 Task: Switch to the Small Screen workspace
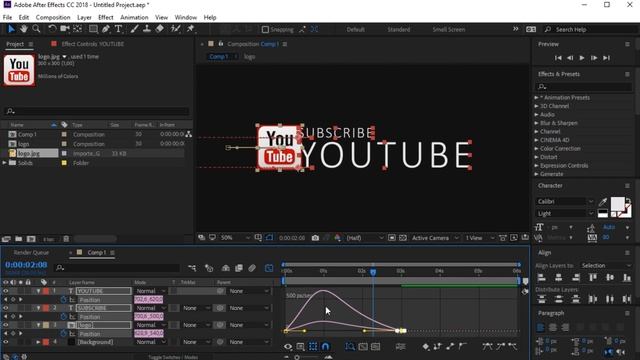pyautogui.click(x=449, y=29)
